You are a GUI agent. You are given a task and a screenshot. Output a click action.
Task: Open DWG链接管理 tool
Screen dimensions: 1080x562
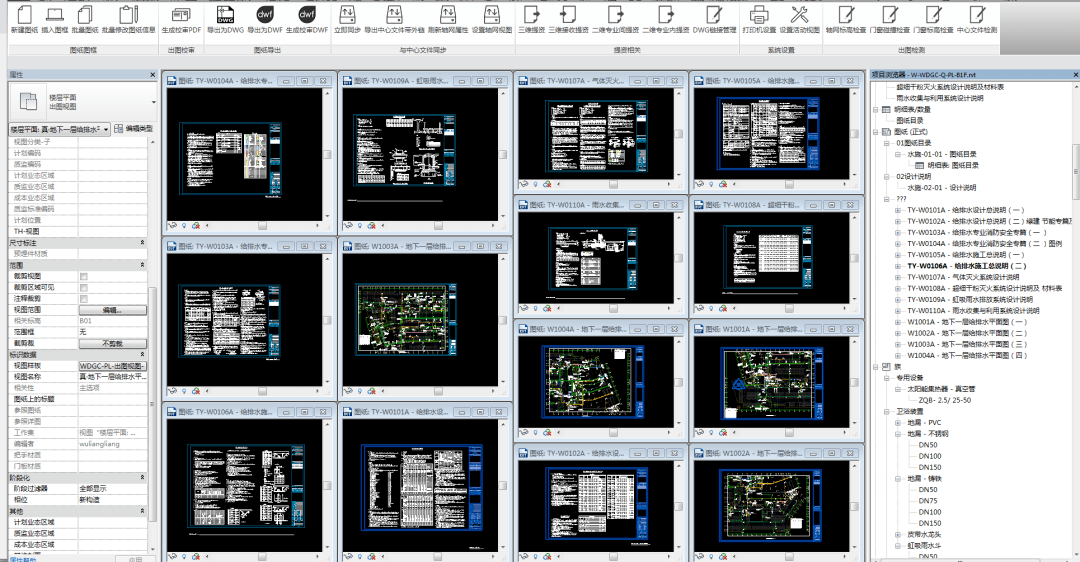click(714, 19)
